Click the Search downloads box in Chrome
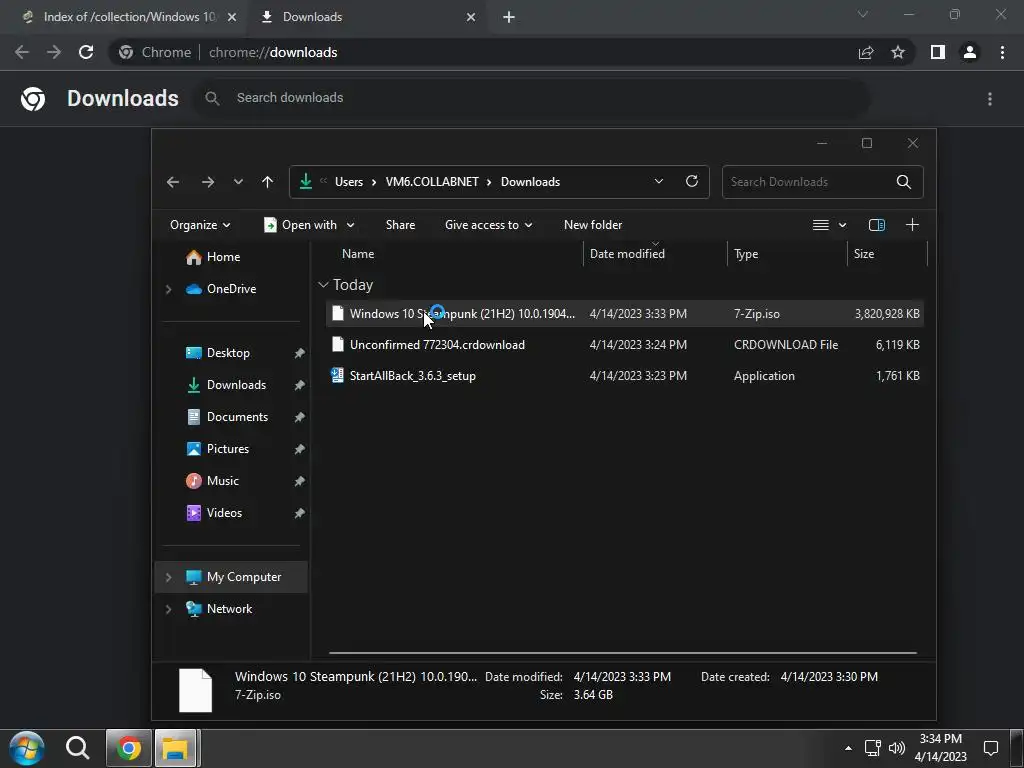1024x768 pixels. tap(533, 98)
